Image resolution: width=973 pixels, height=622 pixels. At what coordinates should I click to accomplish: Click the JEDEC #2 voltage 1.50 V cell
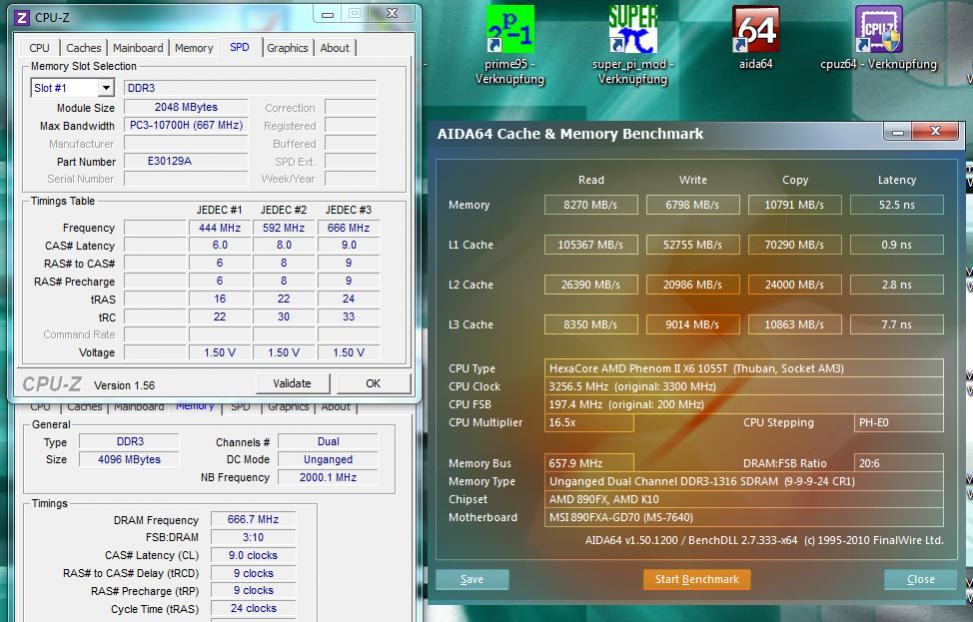coord(284,353)
